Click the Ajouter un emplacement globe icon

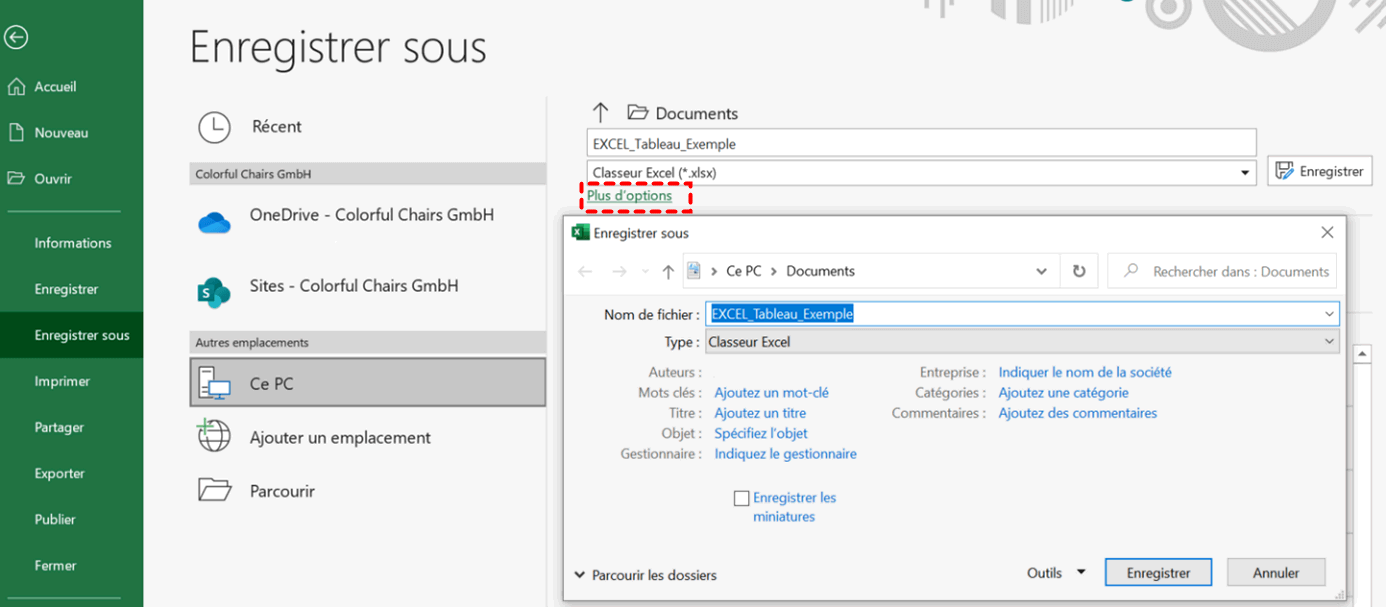214,437
